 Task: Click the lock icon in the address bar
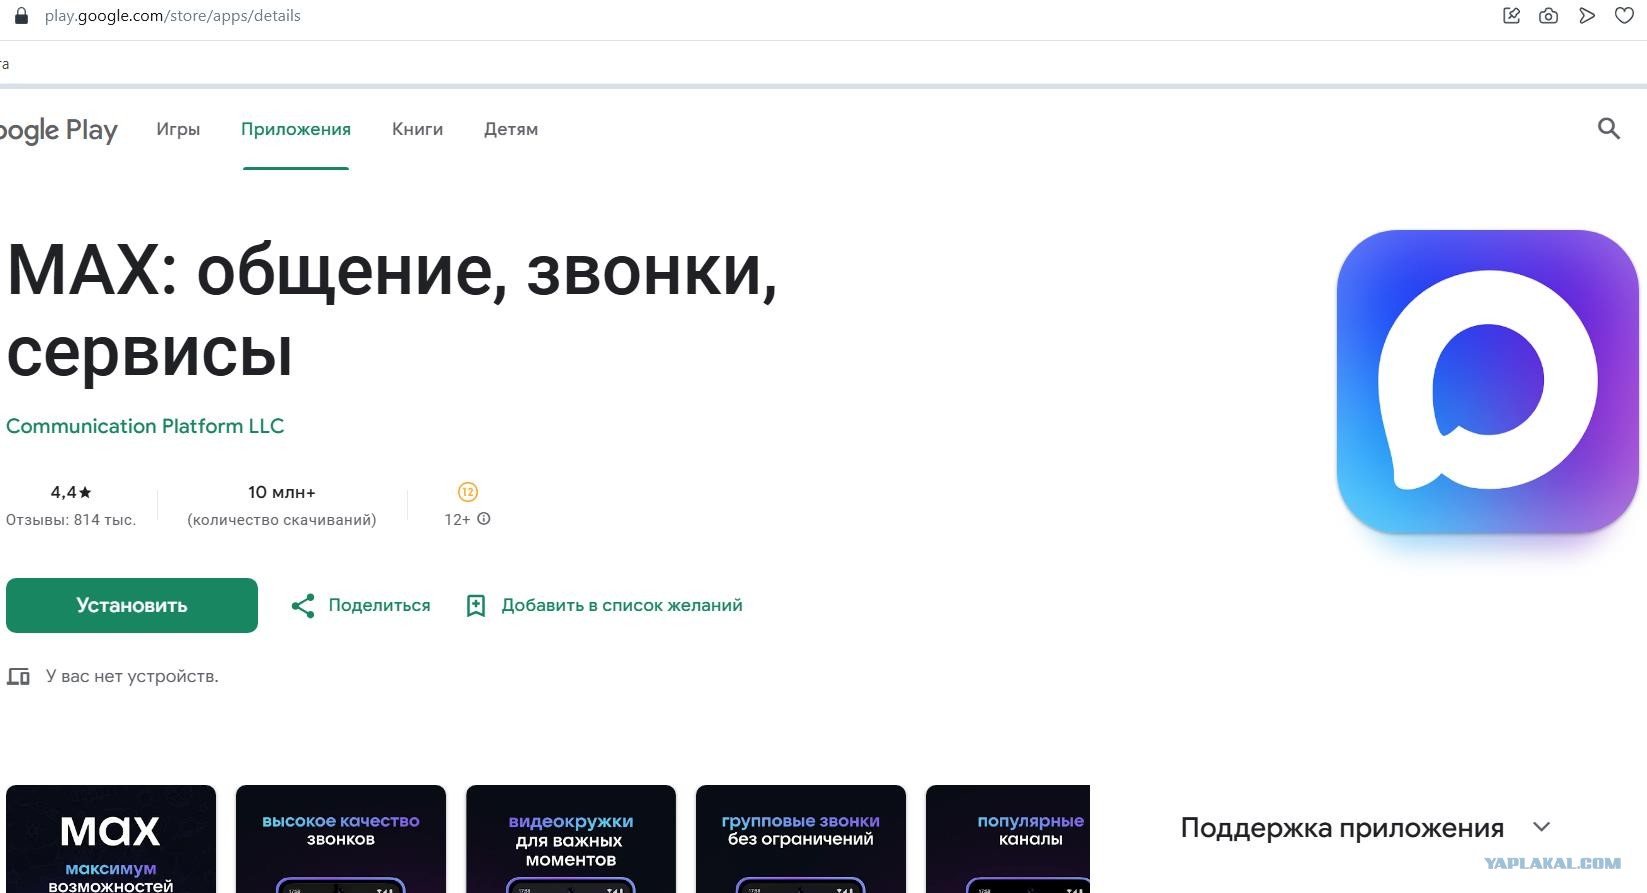pyautogui.click(x=21, y=16)
